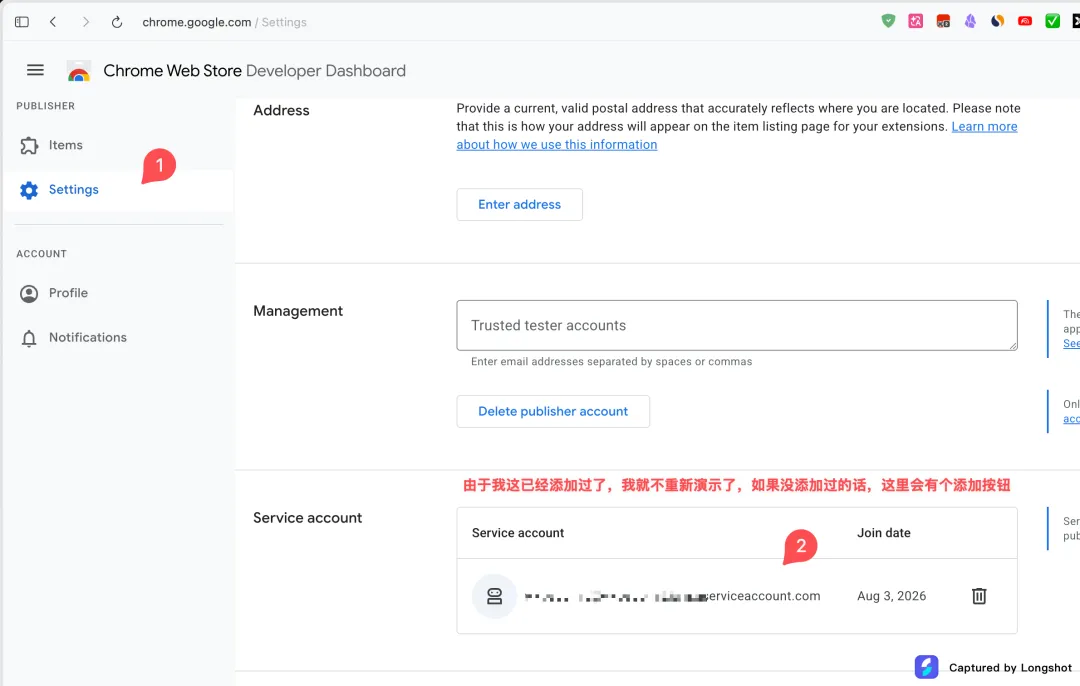Screen dimensions: 1080x686
Task: Select Settings in the sidebar
Action: pyautogui.click(x=118, y=190)
